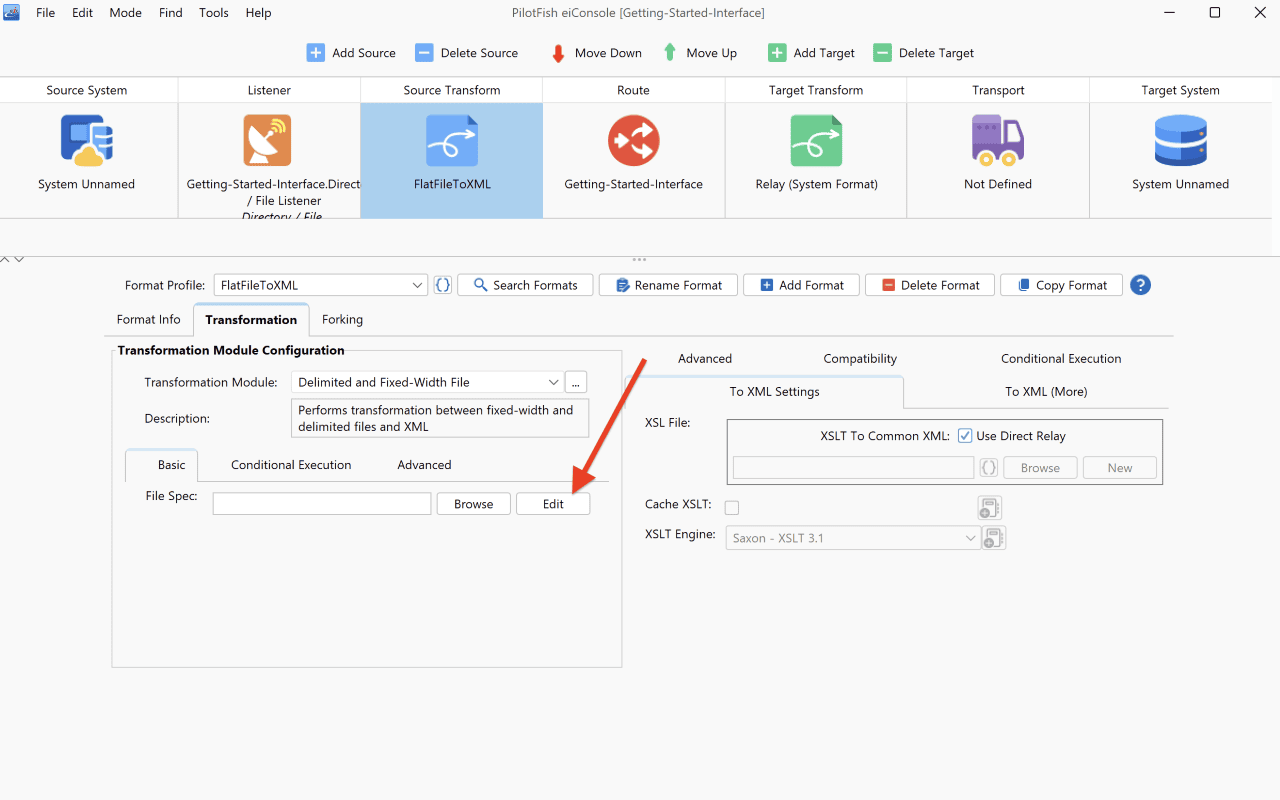Click the XSL file path input field
The width and height of the screenshot is (1280, 800).
click(853, 468)
